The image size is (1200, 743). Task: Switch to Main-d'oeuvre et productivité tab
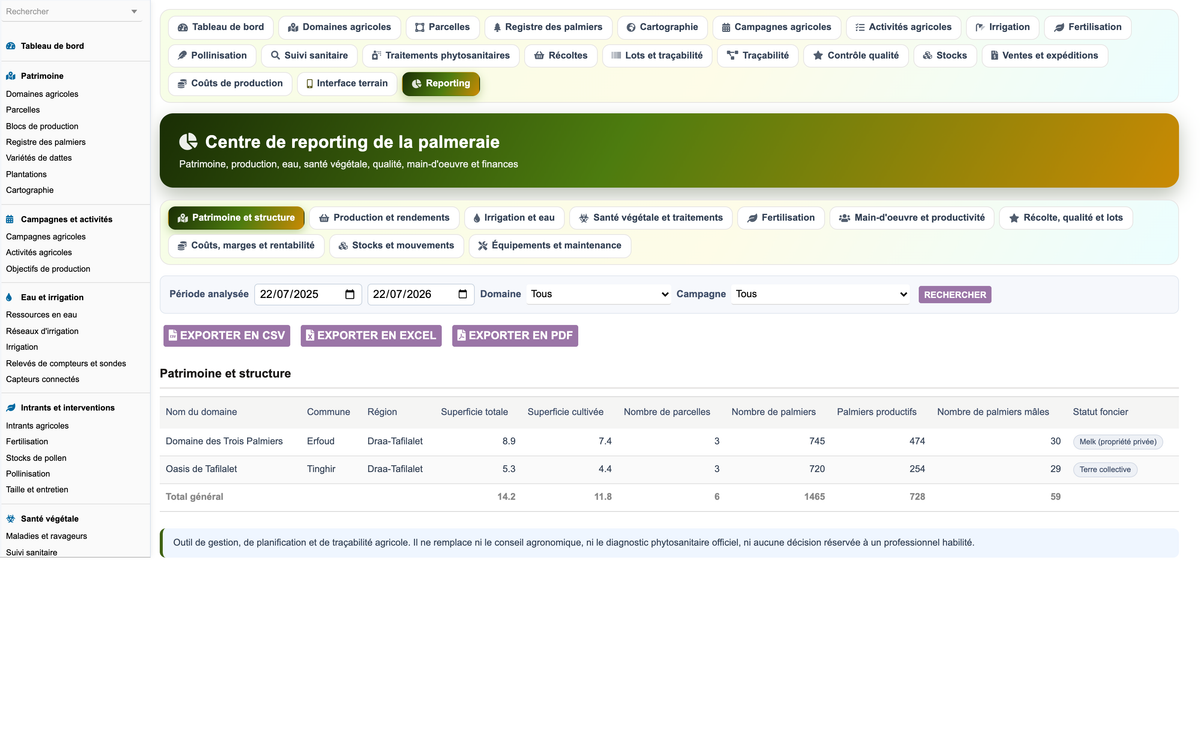click(x=912, y=217)
